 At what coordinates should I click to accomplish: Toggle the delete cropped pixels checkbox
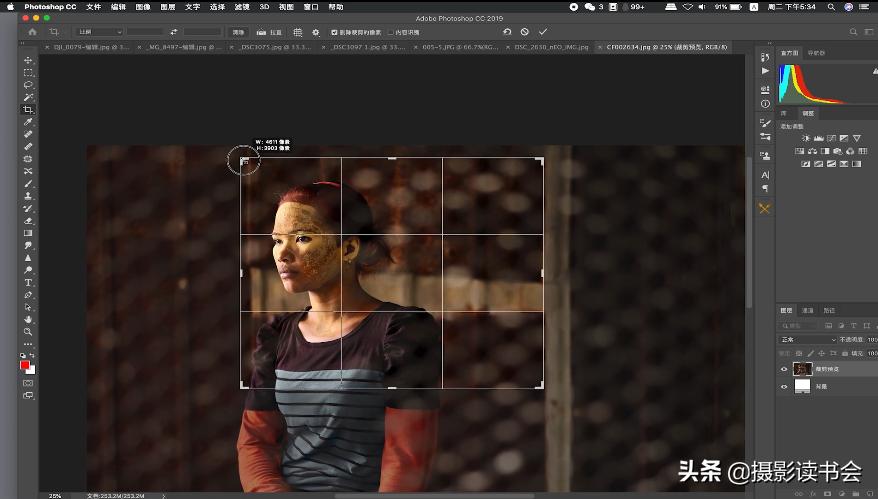(334, 32)
